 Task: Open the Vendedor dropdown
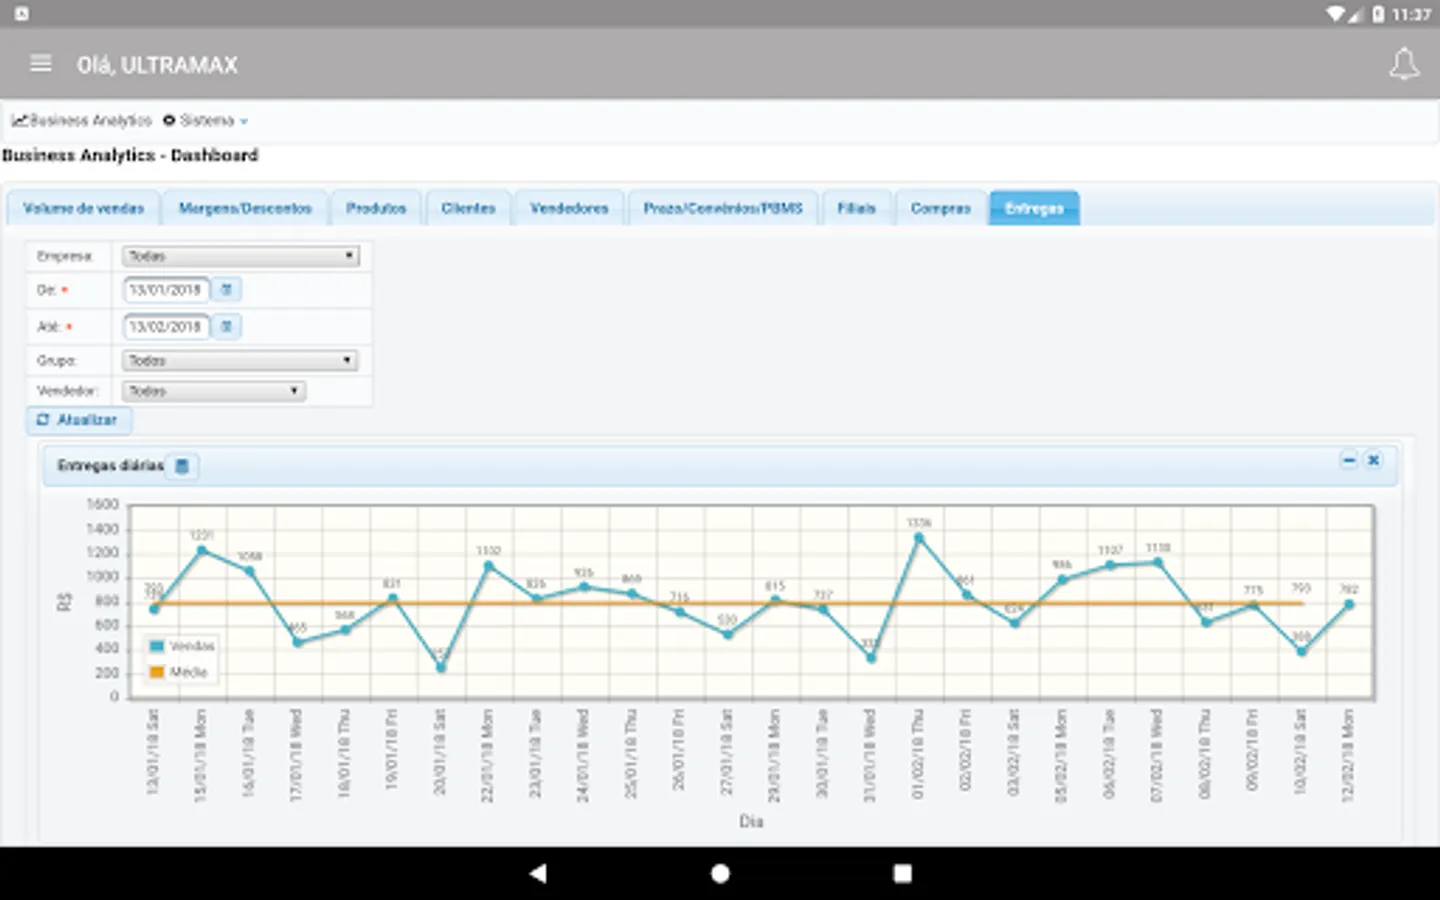tap(213, 391)
